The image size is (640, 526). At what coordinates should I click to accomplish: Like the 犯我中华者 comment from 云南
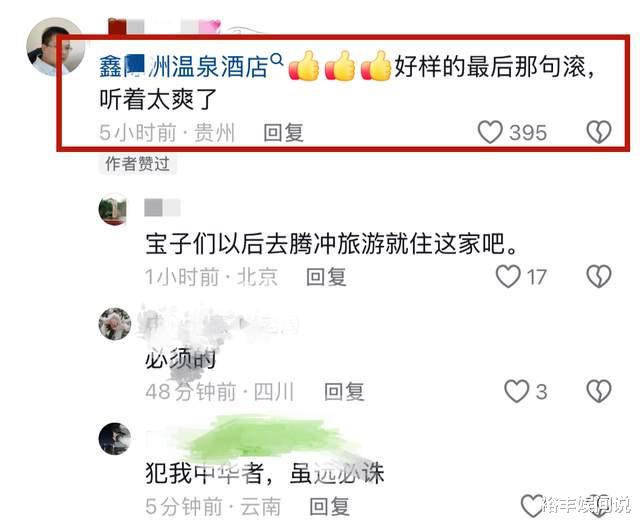pos(532,506)
